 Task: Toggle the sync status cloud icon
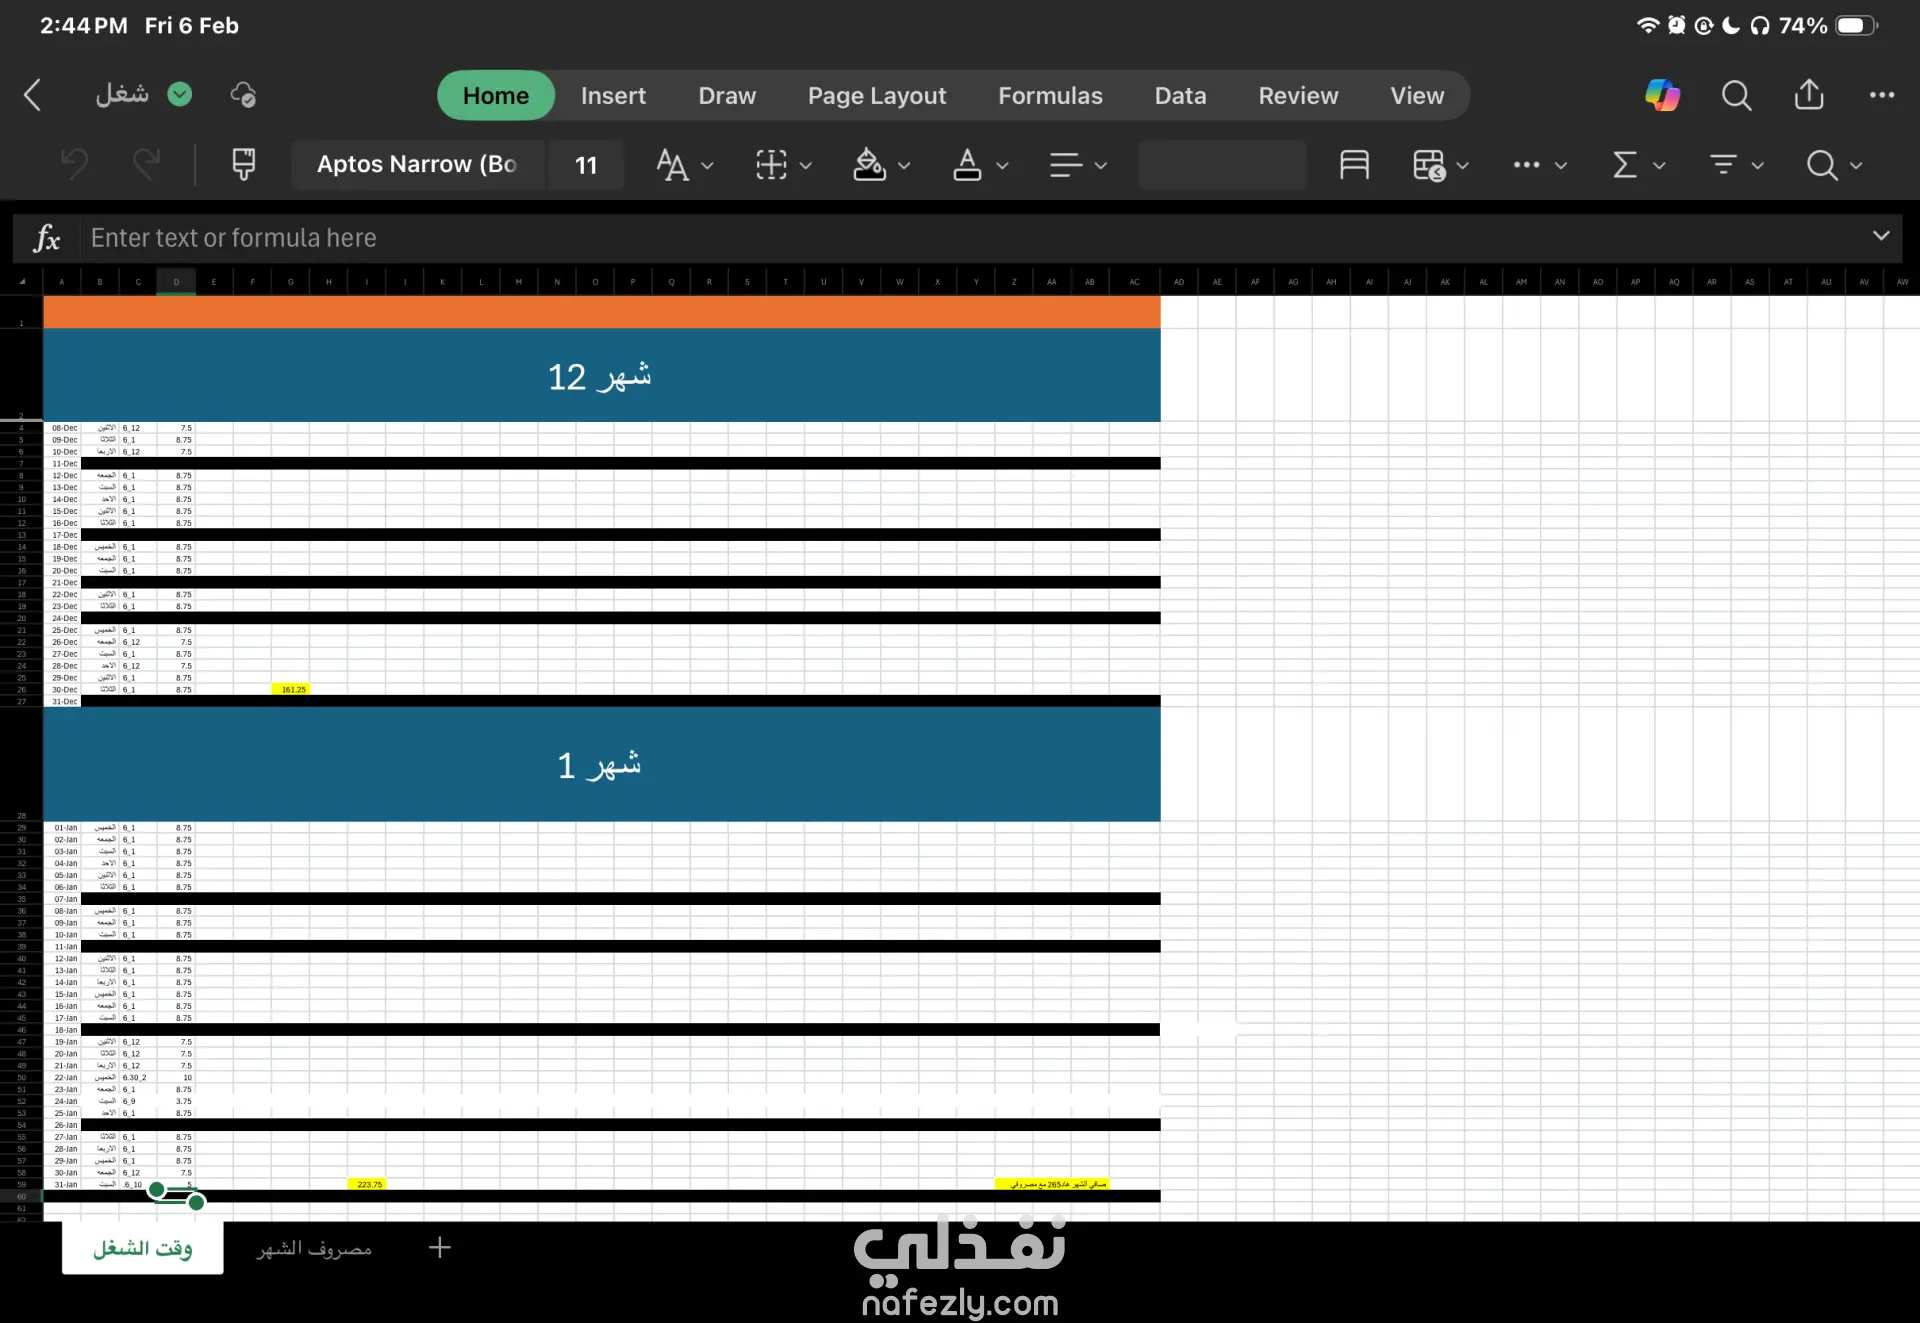pyautogui.click(x=243, y=95)
